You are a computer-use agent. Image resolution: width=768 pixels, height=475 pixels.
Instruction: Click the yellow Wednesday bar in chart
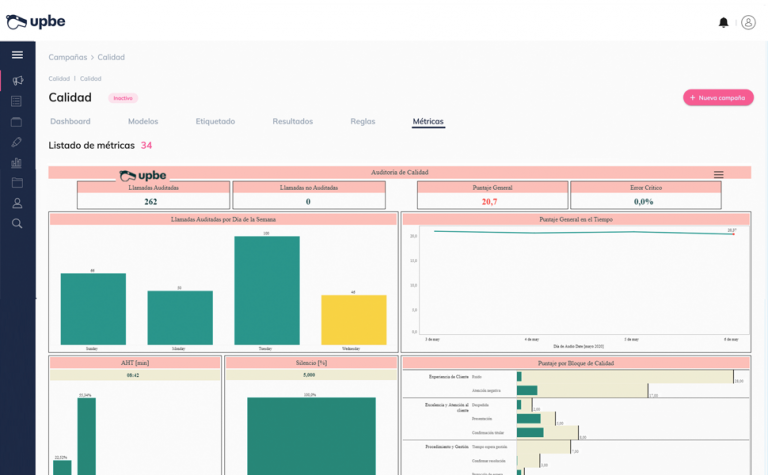click(353, 319)
